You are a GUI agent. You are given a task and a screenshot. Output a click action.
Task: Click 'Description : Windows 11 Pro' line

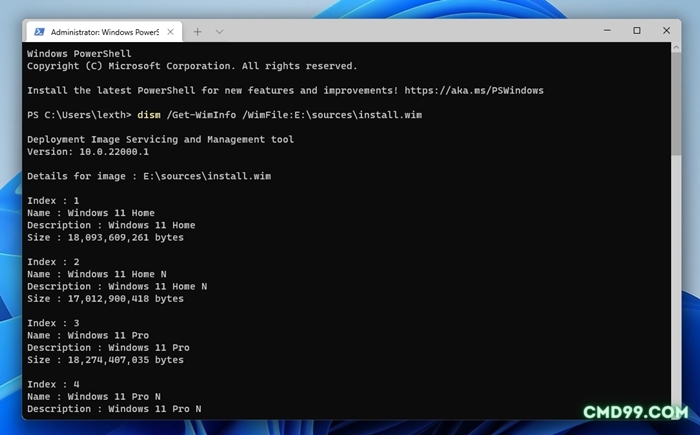[x=108, y=347]
